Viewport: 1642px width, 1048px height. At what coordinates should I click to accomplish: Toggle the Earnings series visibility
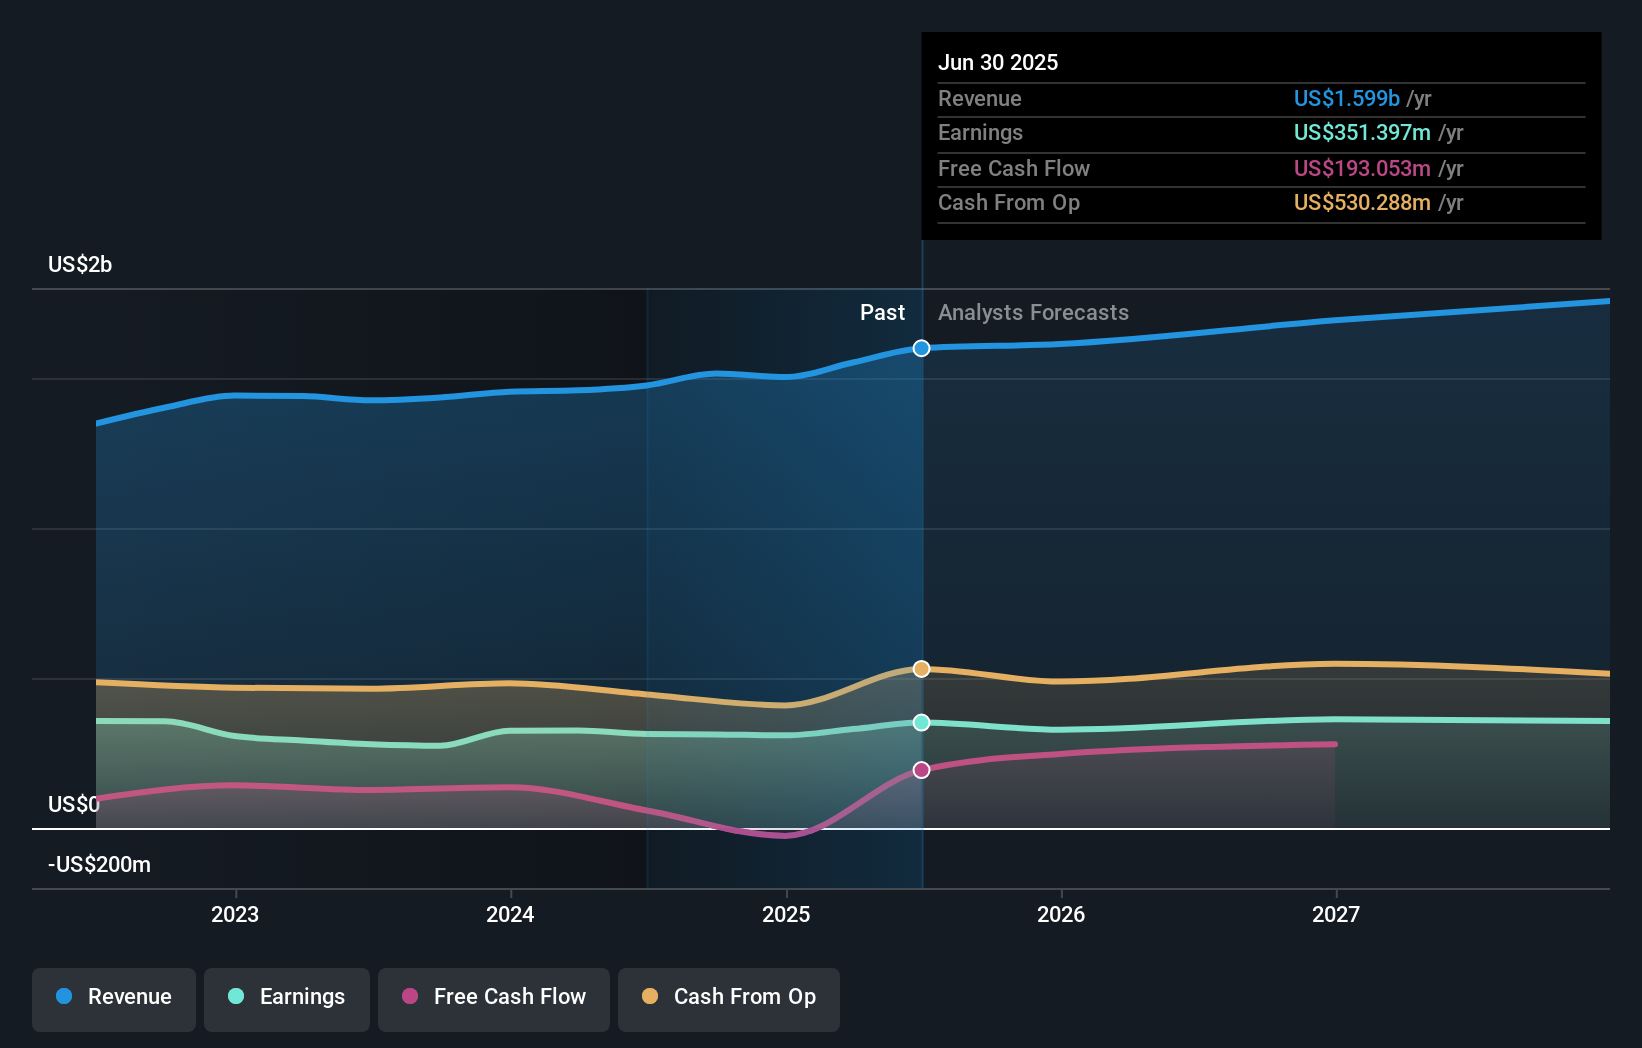(287, 997)
